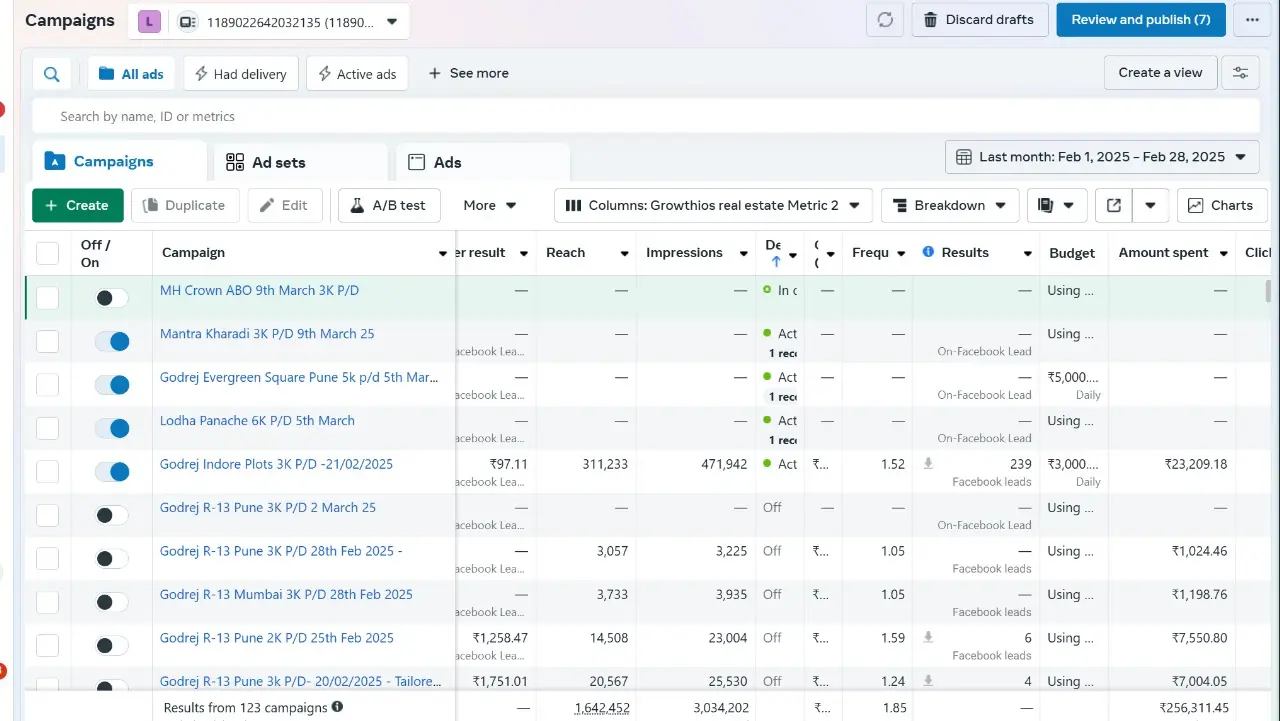Click Review and publish (7) button

(1140, 20)
